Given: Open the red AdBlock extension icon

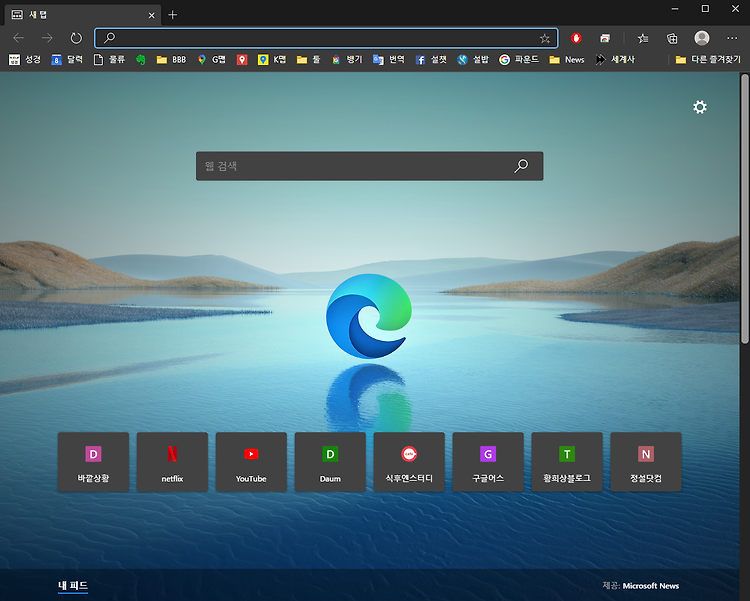Looking at the screenshot, I should click(576, 38).
